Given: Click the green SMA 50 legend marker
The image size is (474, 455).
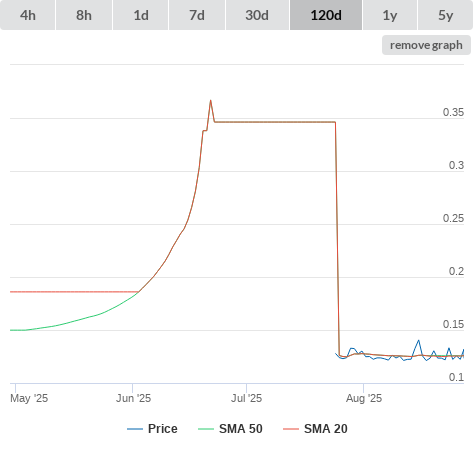Looking at the screenshot, I should click(x=206, y=429).
